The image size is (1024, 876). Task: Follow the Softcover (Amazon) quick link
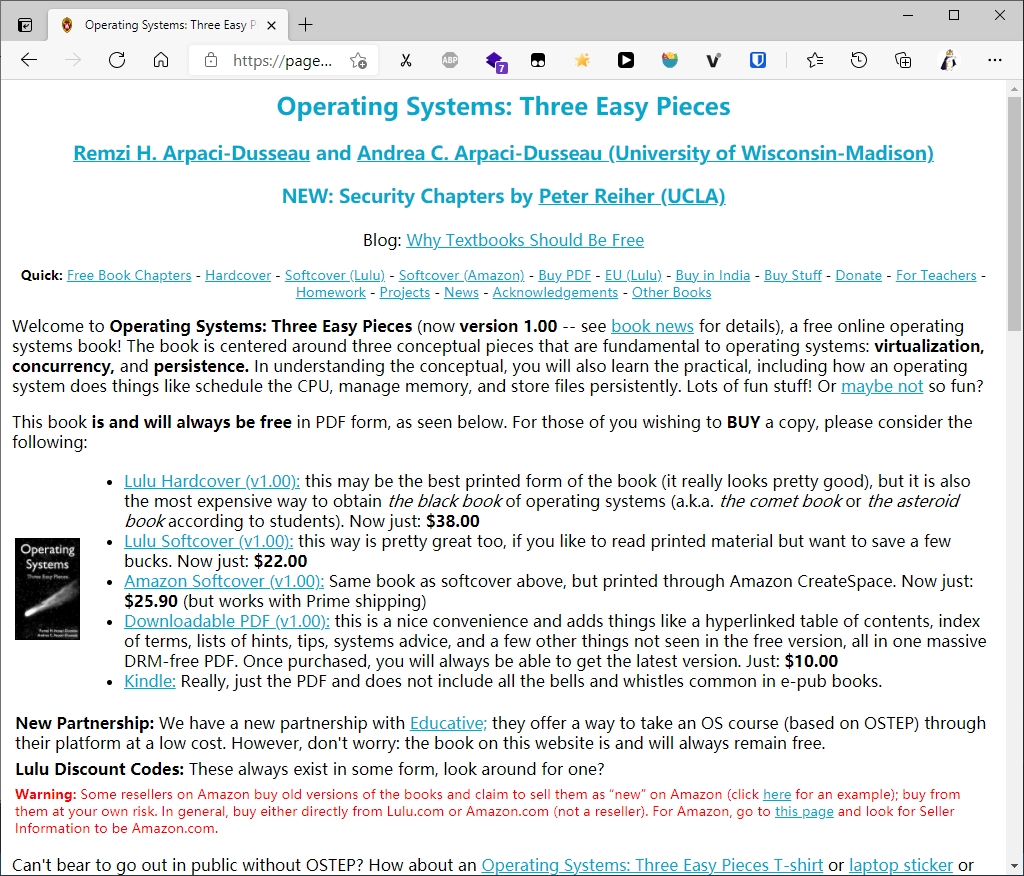point(461,275)
